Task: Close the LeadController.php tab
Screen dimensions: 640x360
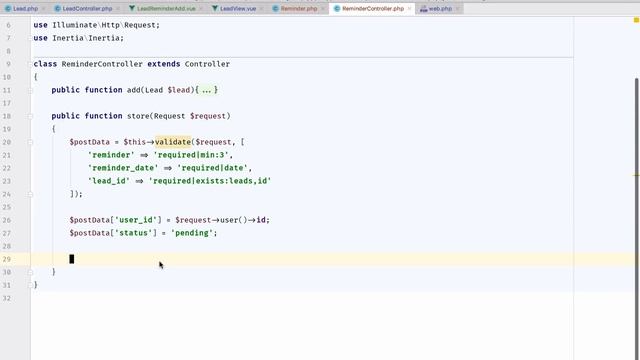Action: 118,9
